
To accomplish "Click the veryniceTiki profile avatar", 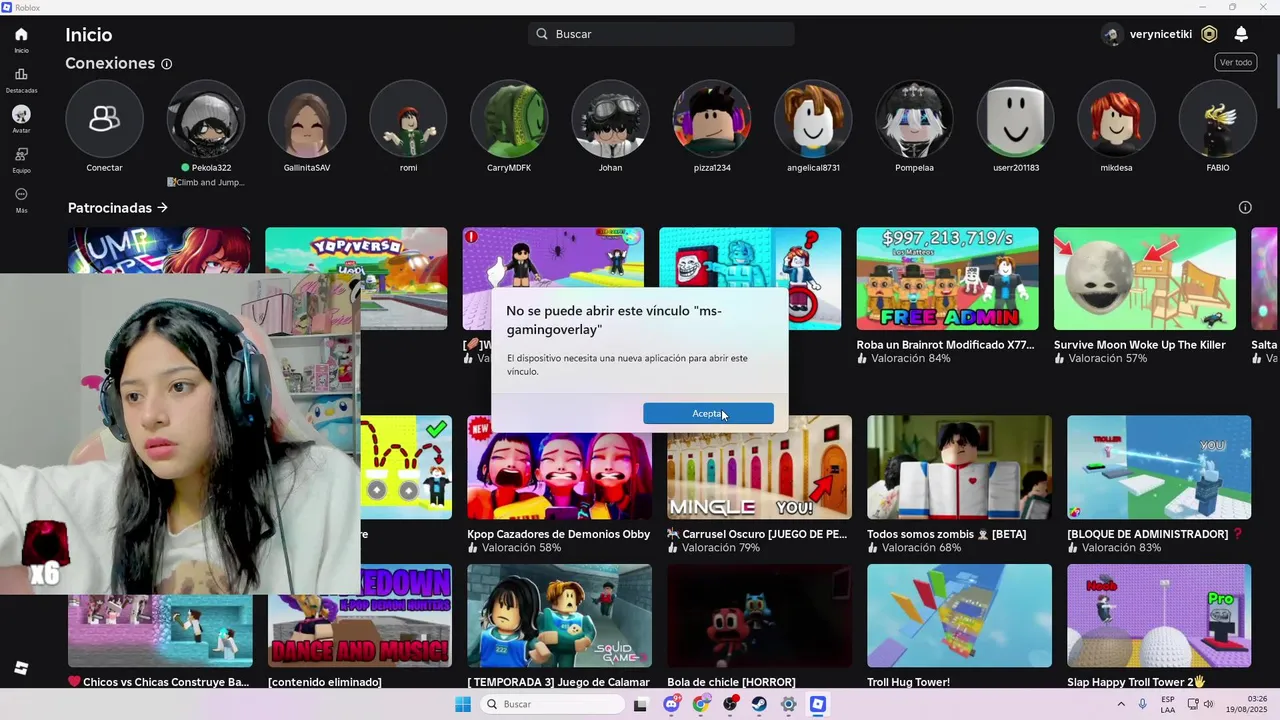I will coord(1112,34).
